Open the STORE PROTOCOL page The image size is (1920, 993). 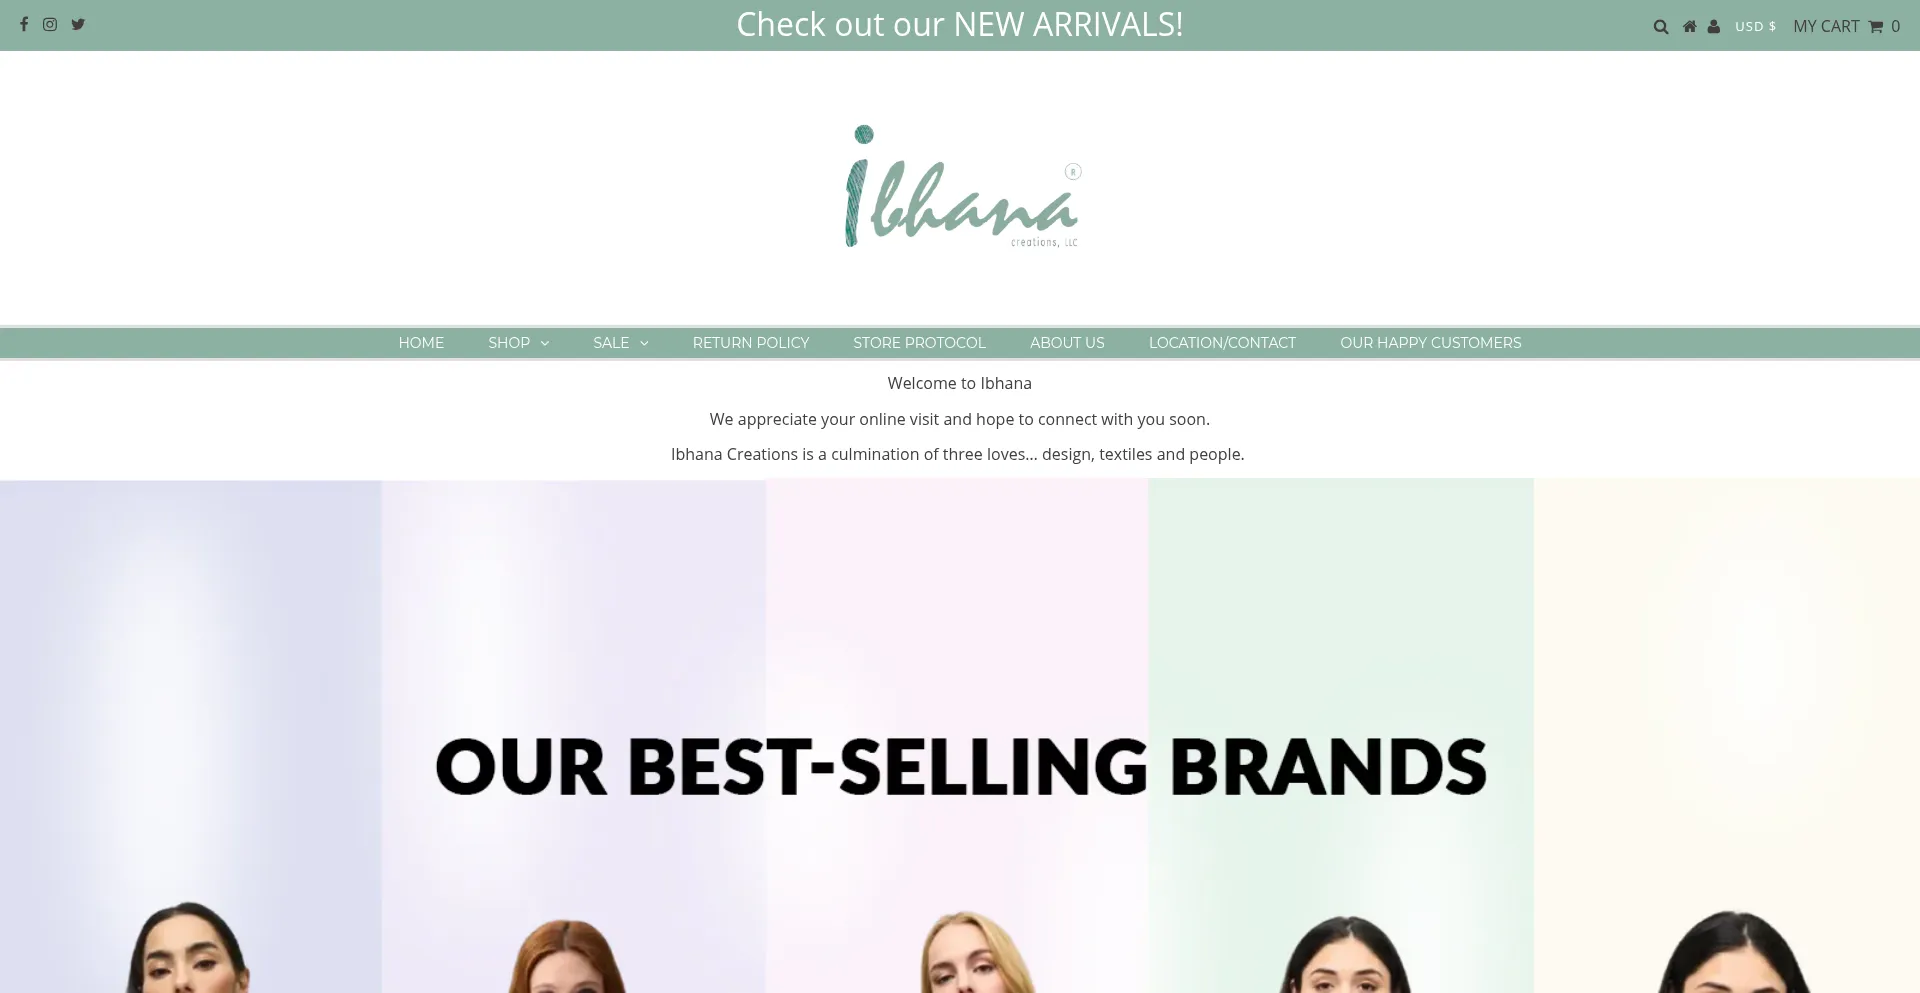(919, 343)
